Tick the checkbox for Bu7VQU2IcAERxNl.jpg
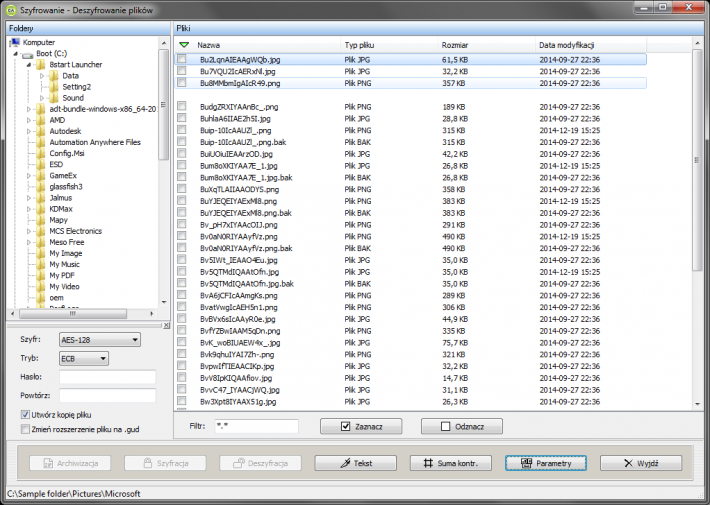Image resolution: width=710 pixels, height=505 pixels. point(182,71)
